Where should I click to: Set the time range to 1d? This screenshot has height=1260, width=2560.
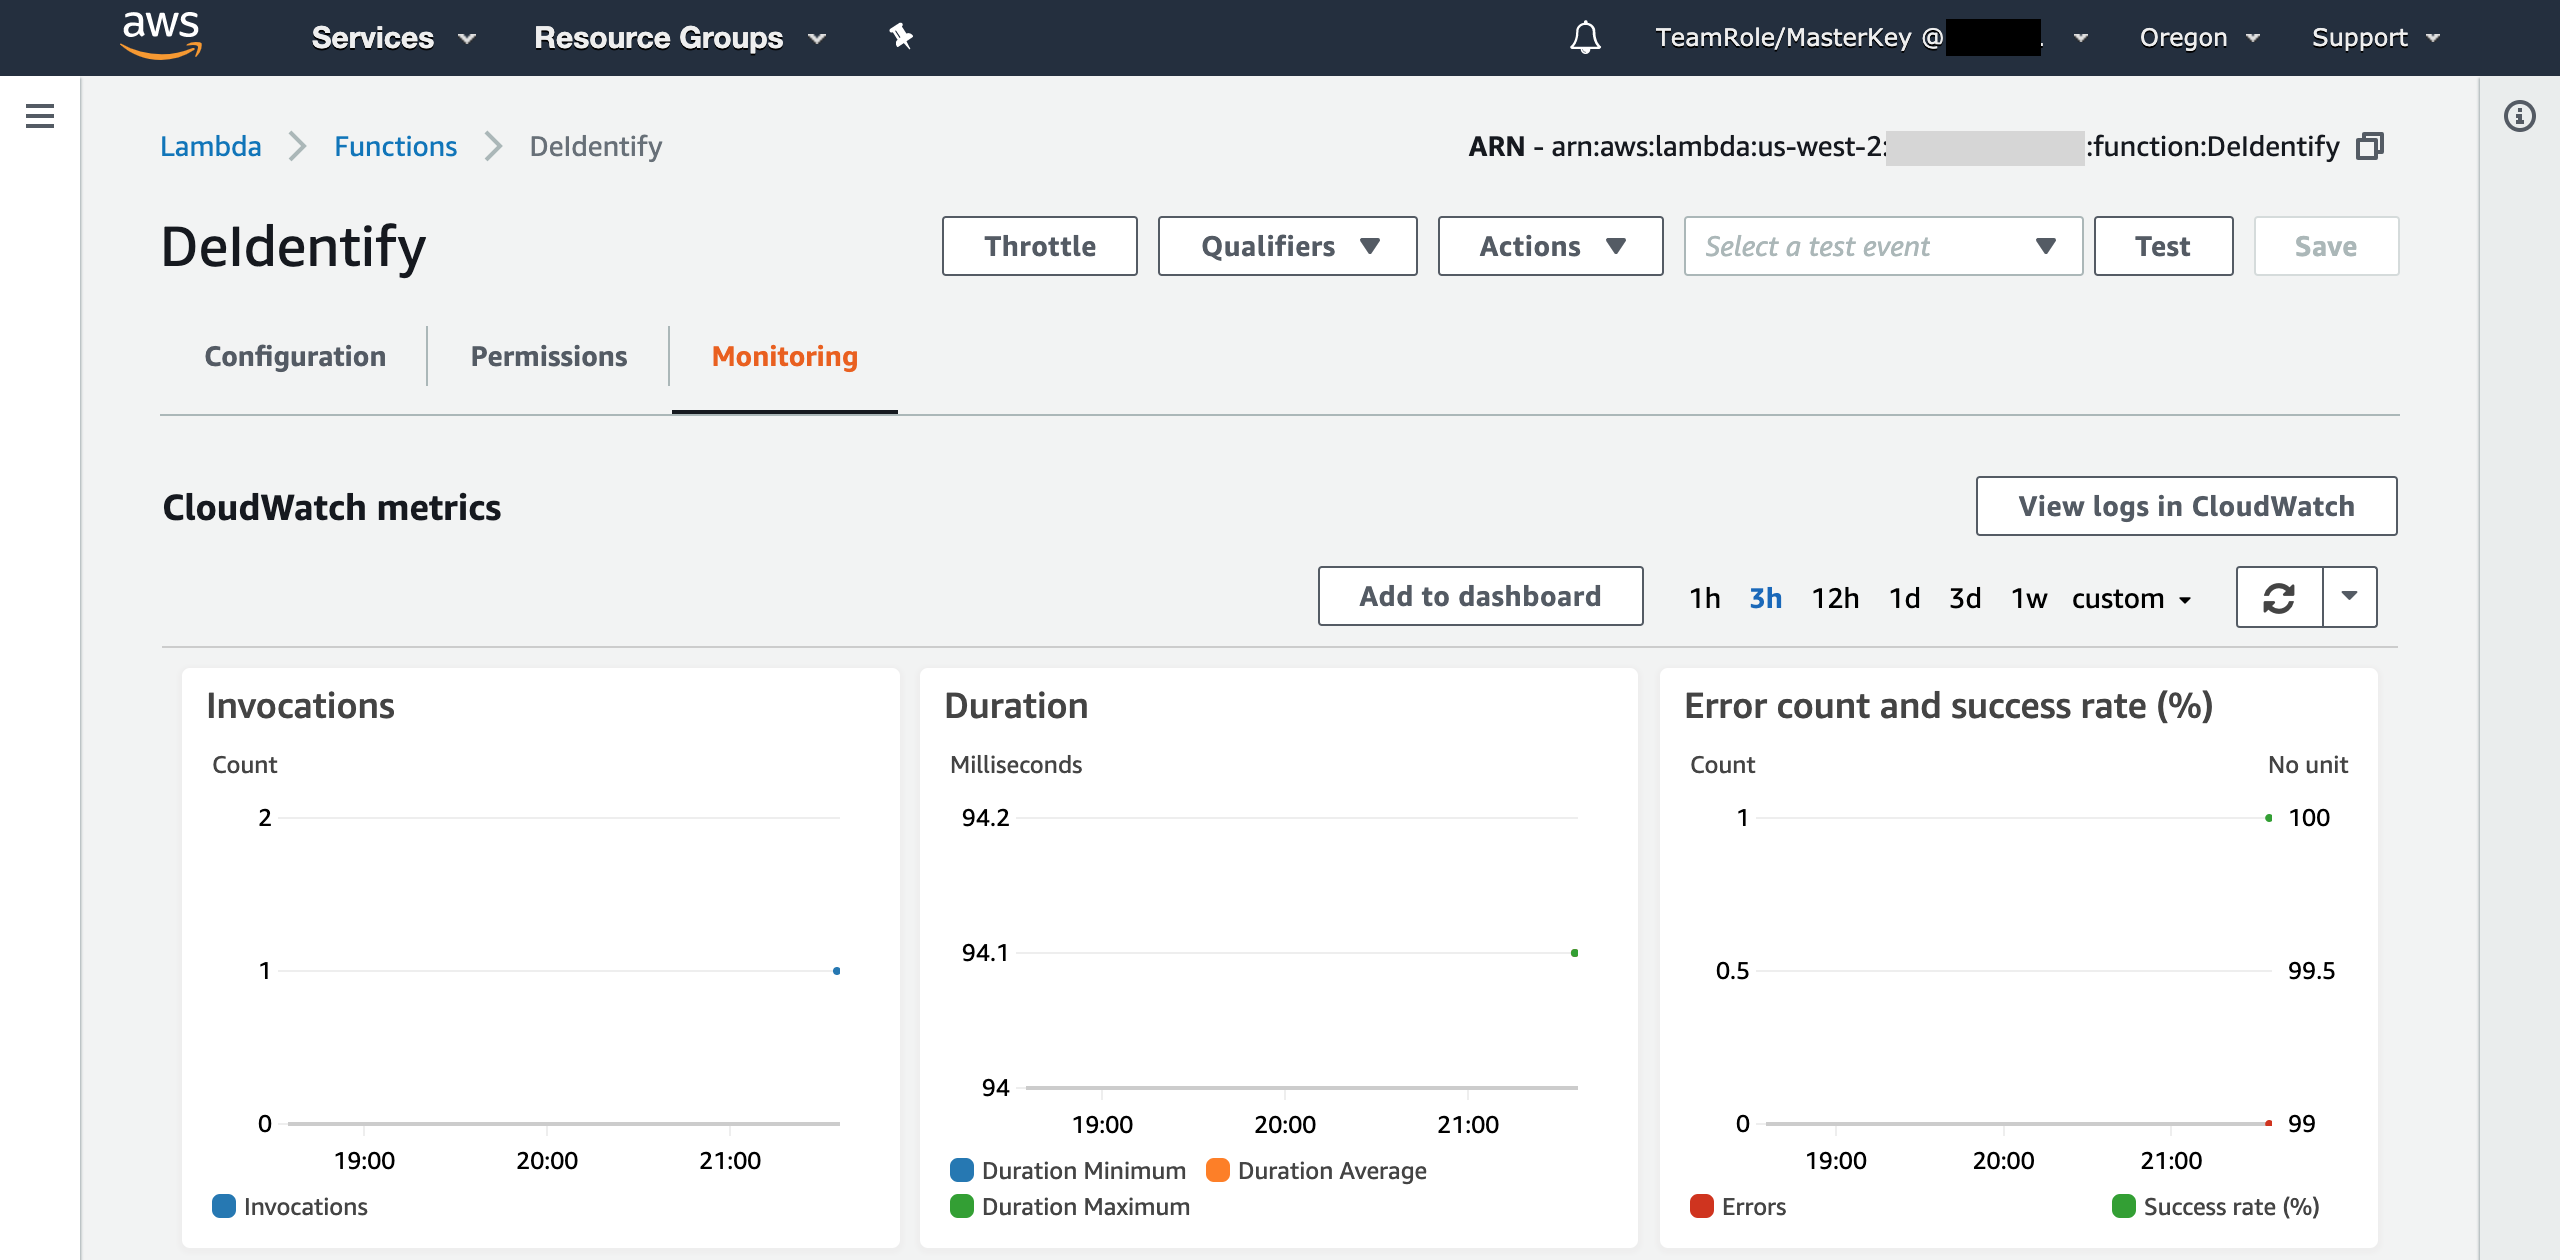1904,598
